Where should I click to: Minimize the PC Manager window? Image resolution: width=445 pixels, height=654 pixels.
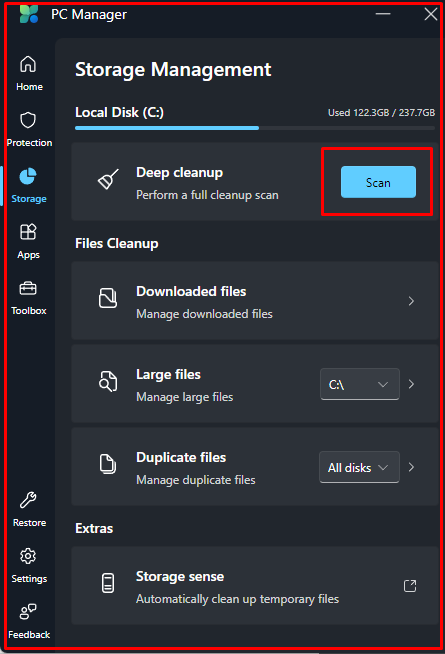tap(383, 14)
